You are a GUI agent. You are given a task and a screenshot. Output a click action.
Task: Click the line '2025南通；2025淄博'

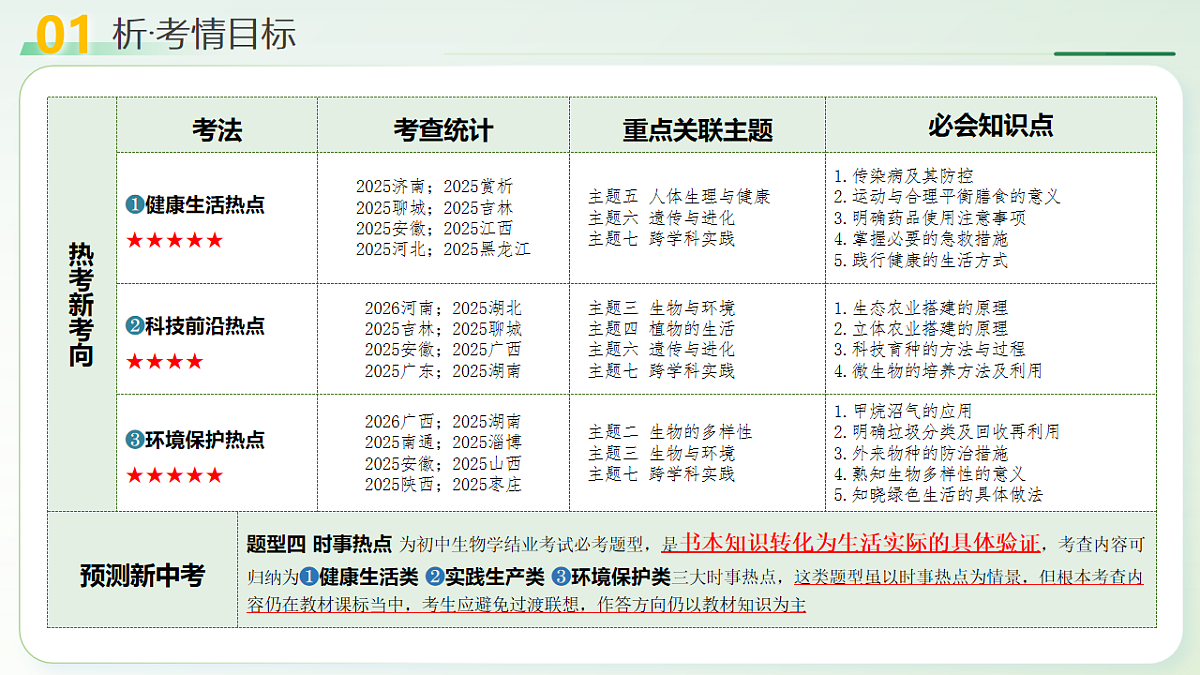point(443,442)
